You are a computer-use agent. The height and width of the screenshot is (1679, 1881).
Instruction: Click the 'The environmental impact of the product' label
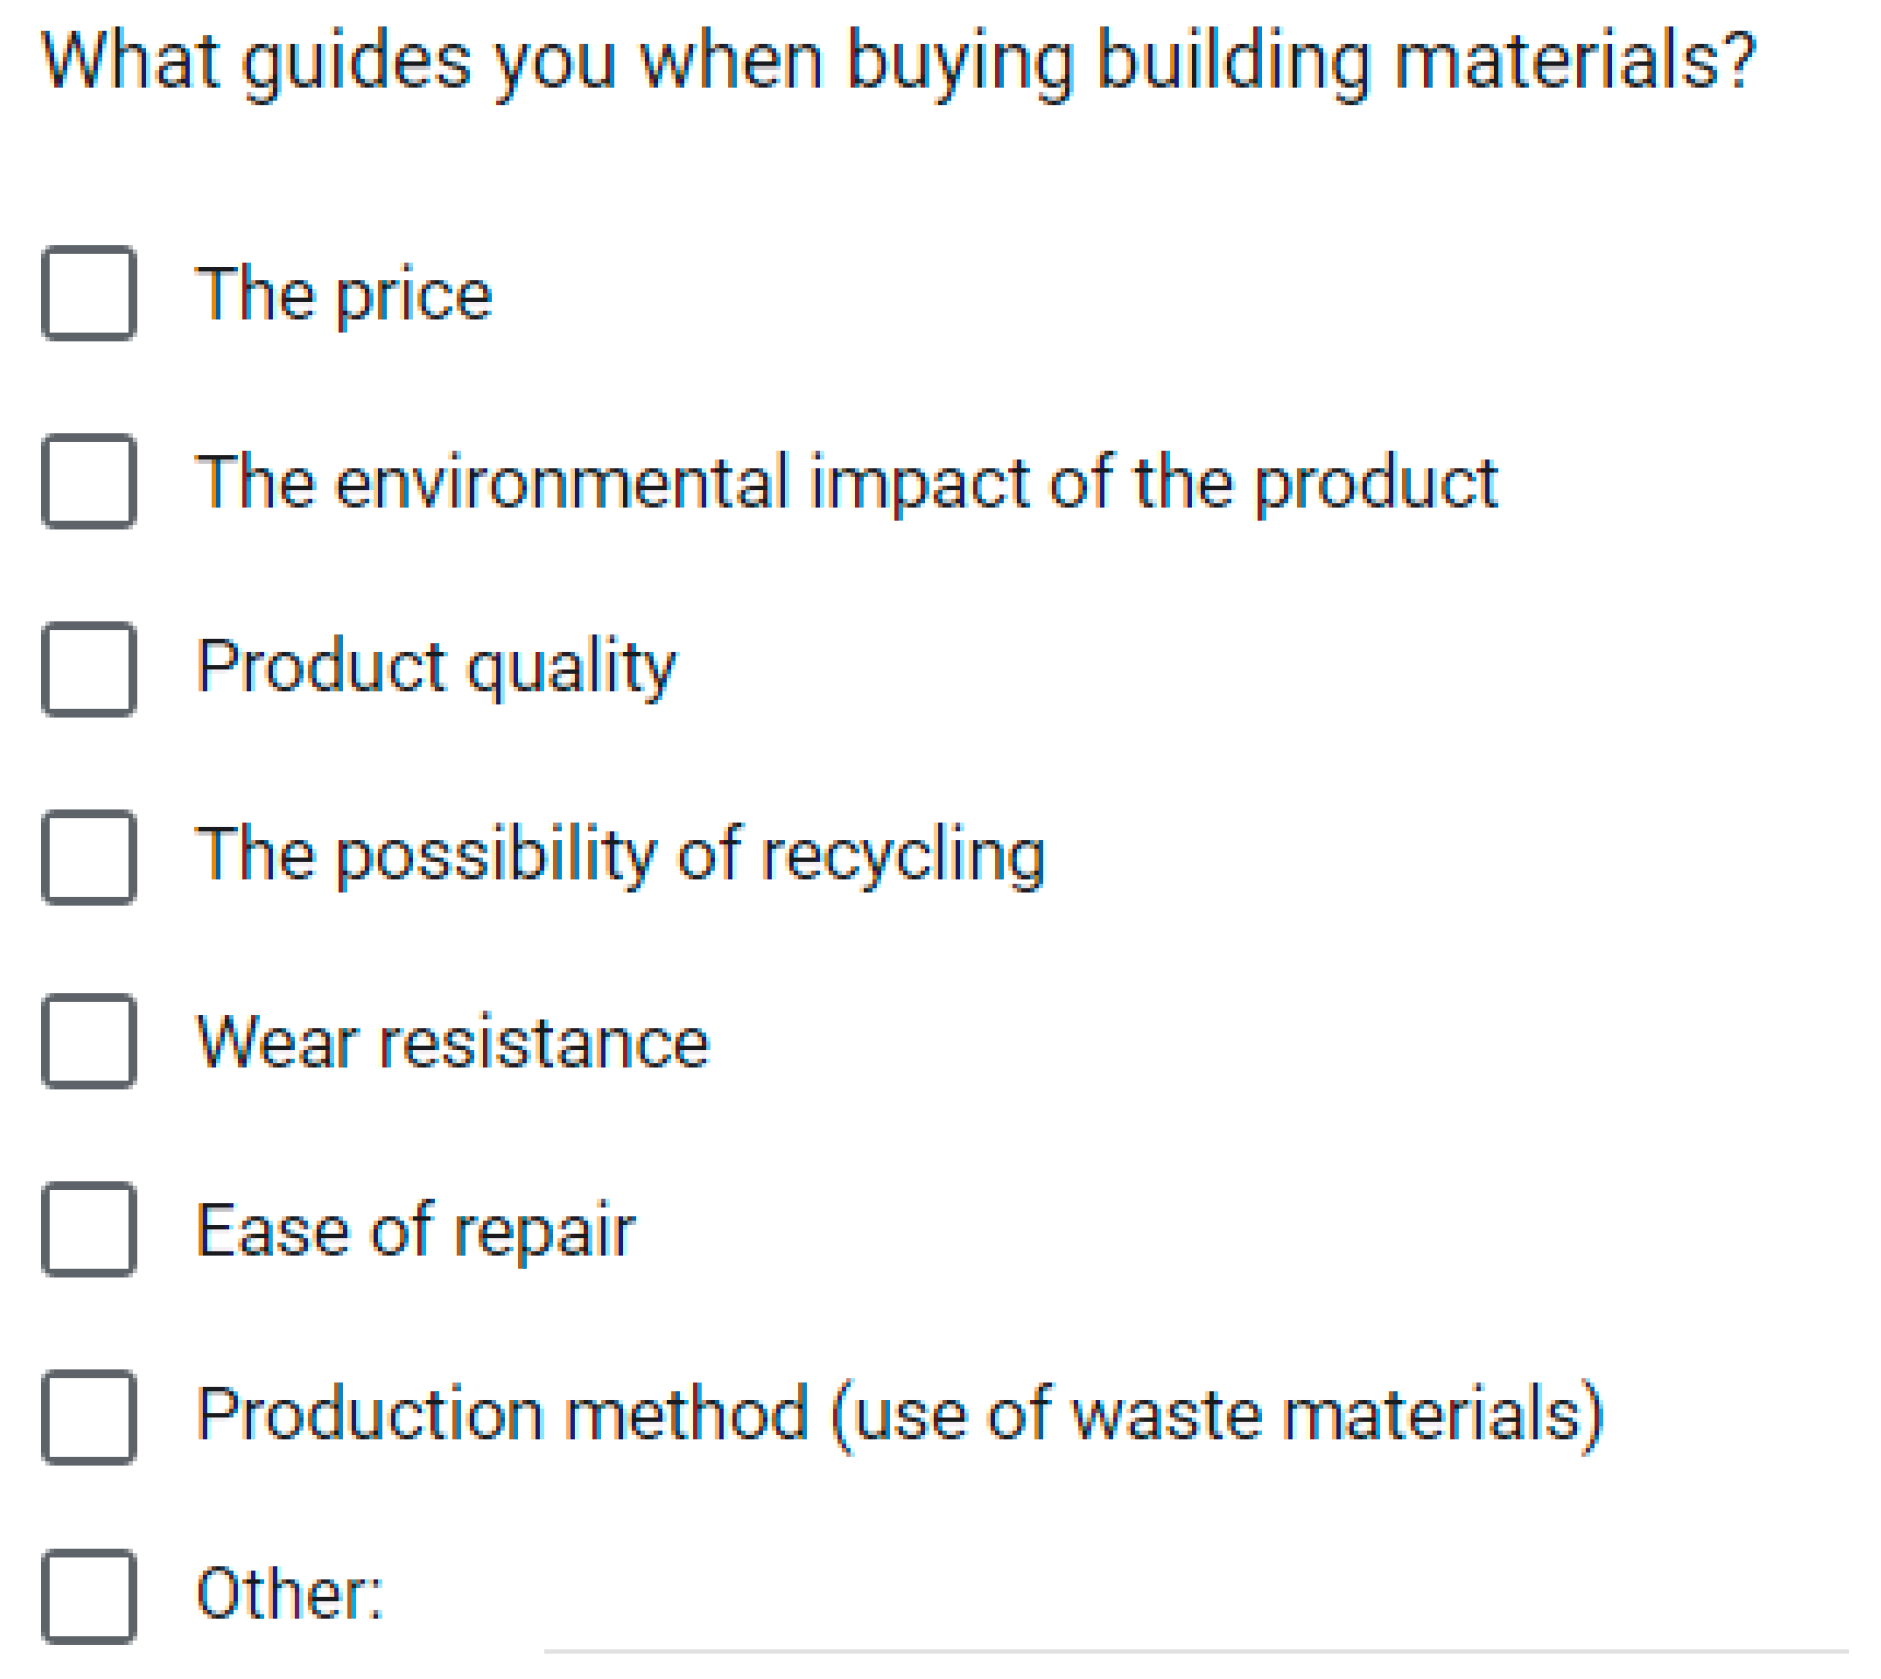point(846,483)
